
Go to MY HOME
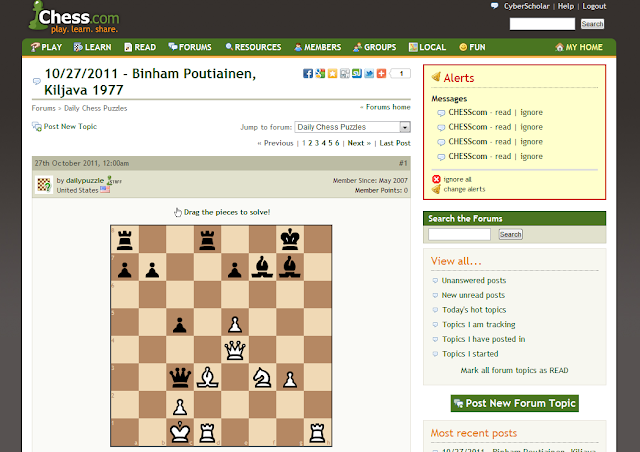[x=579, y=47]
